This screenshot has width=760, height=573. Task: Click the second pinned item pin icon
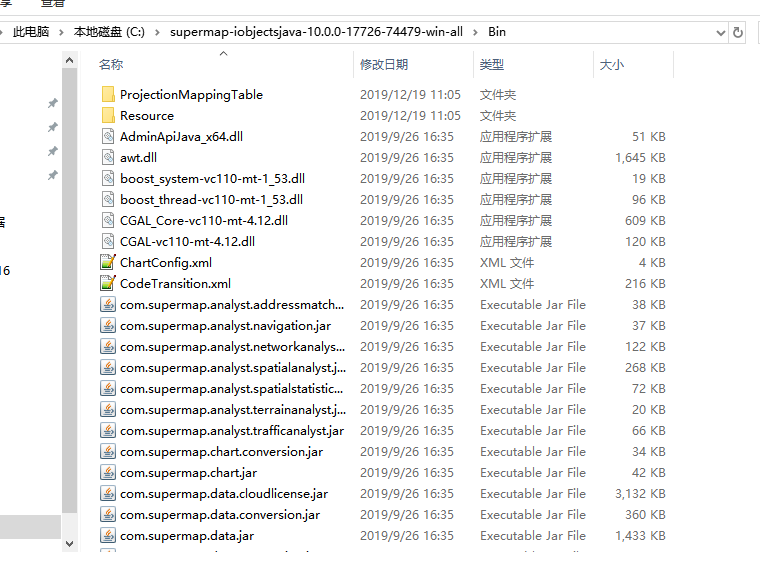point(53,127)
